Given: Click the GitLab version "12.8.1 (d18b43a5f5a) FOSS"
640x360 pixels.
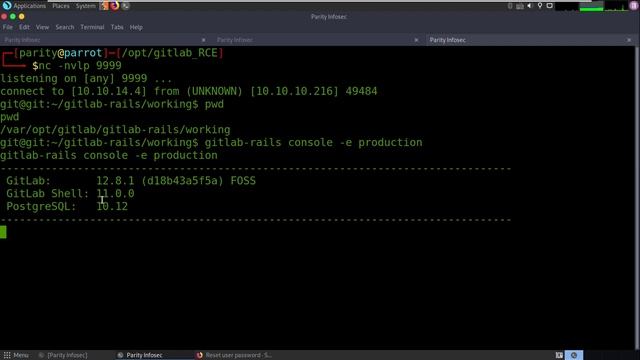Looking at the screenshot, I should coord(176,181).
